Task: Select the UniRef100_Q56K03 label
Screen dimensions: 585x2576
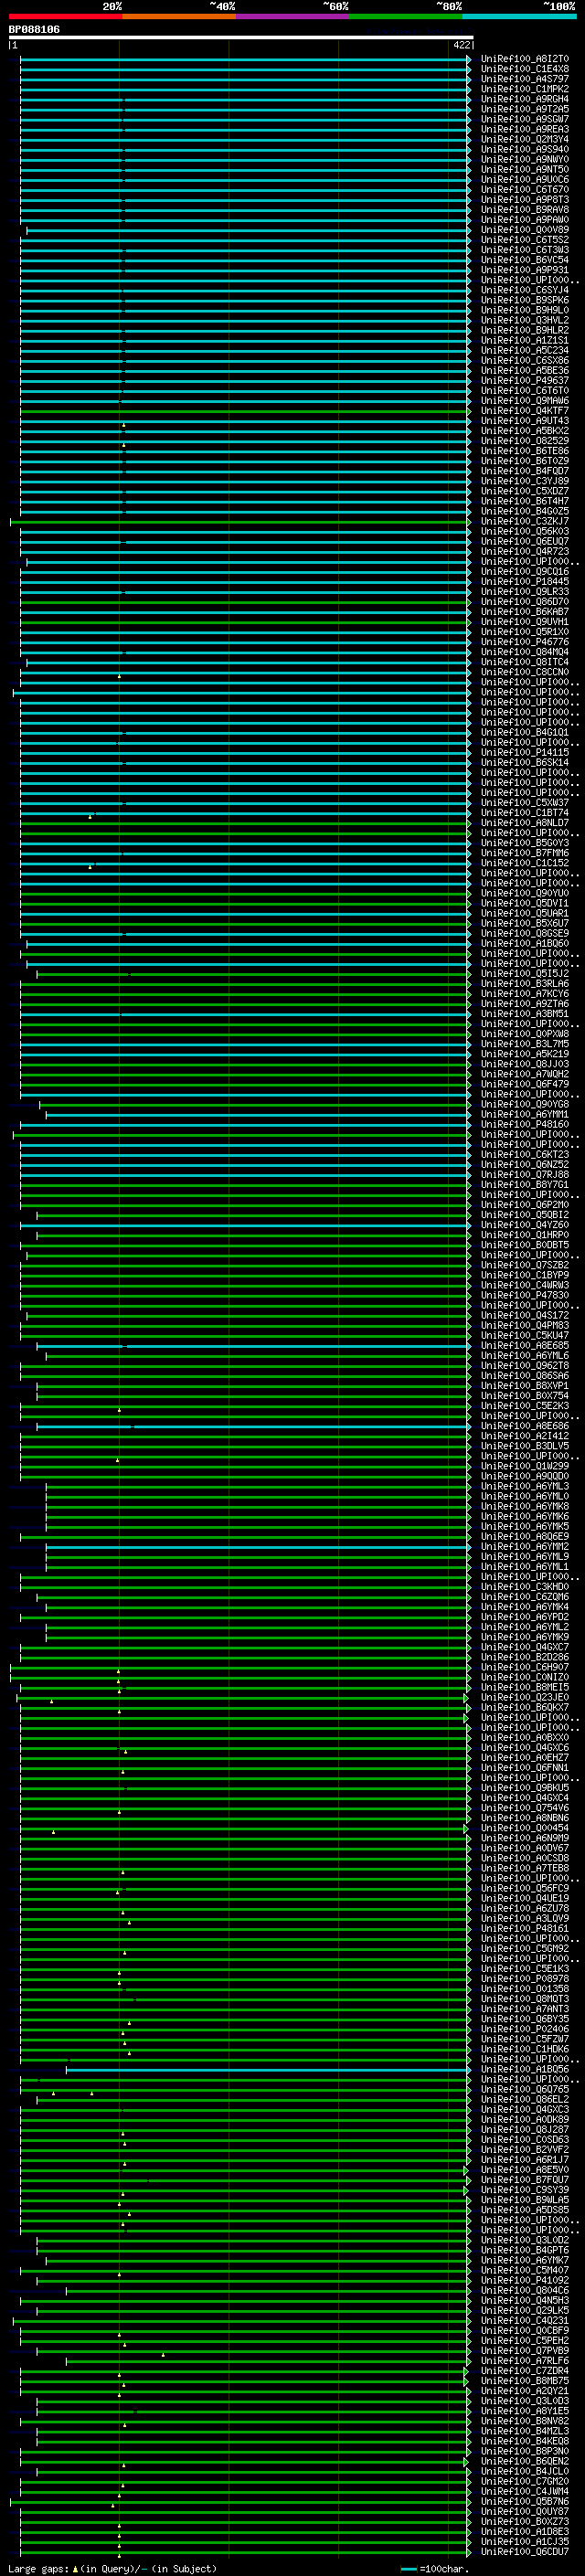Action: [525, 531]
